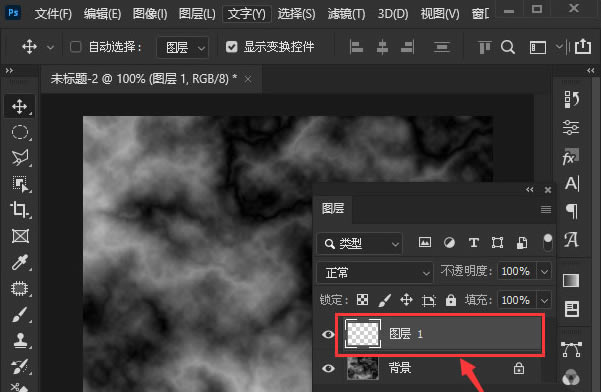Hide 图层 1 with eye icon

[328, 335]
